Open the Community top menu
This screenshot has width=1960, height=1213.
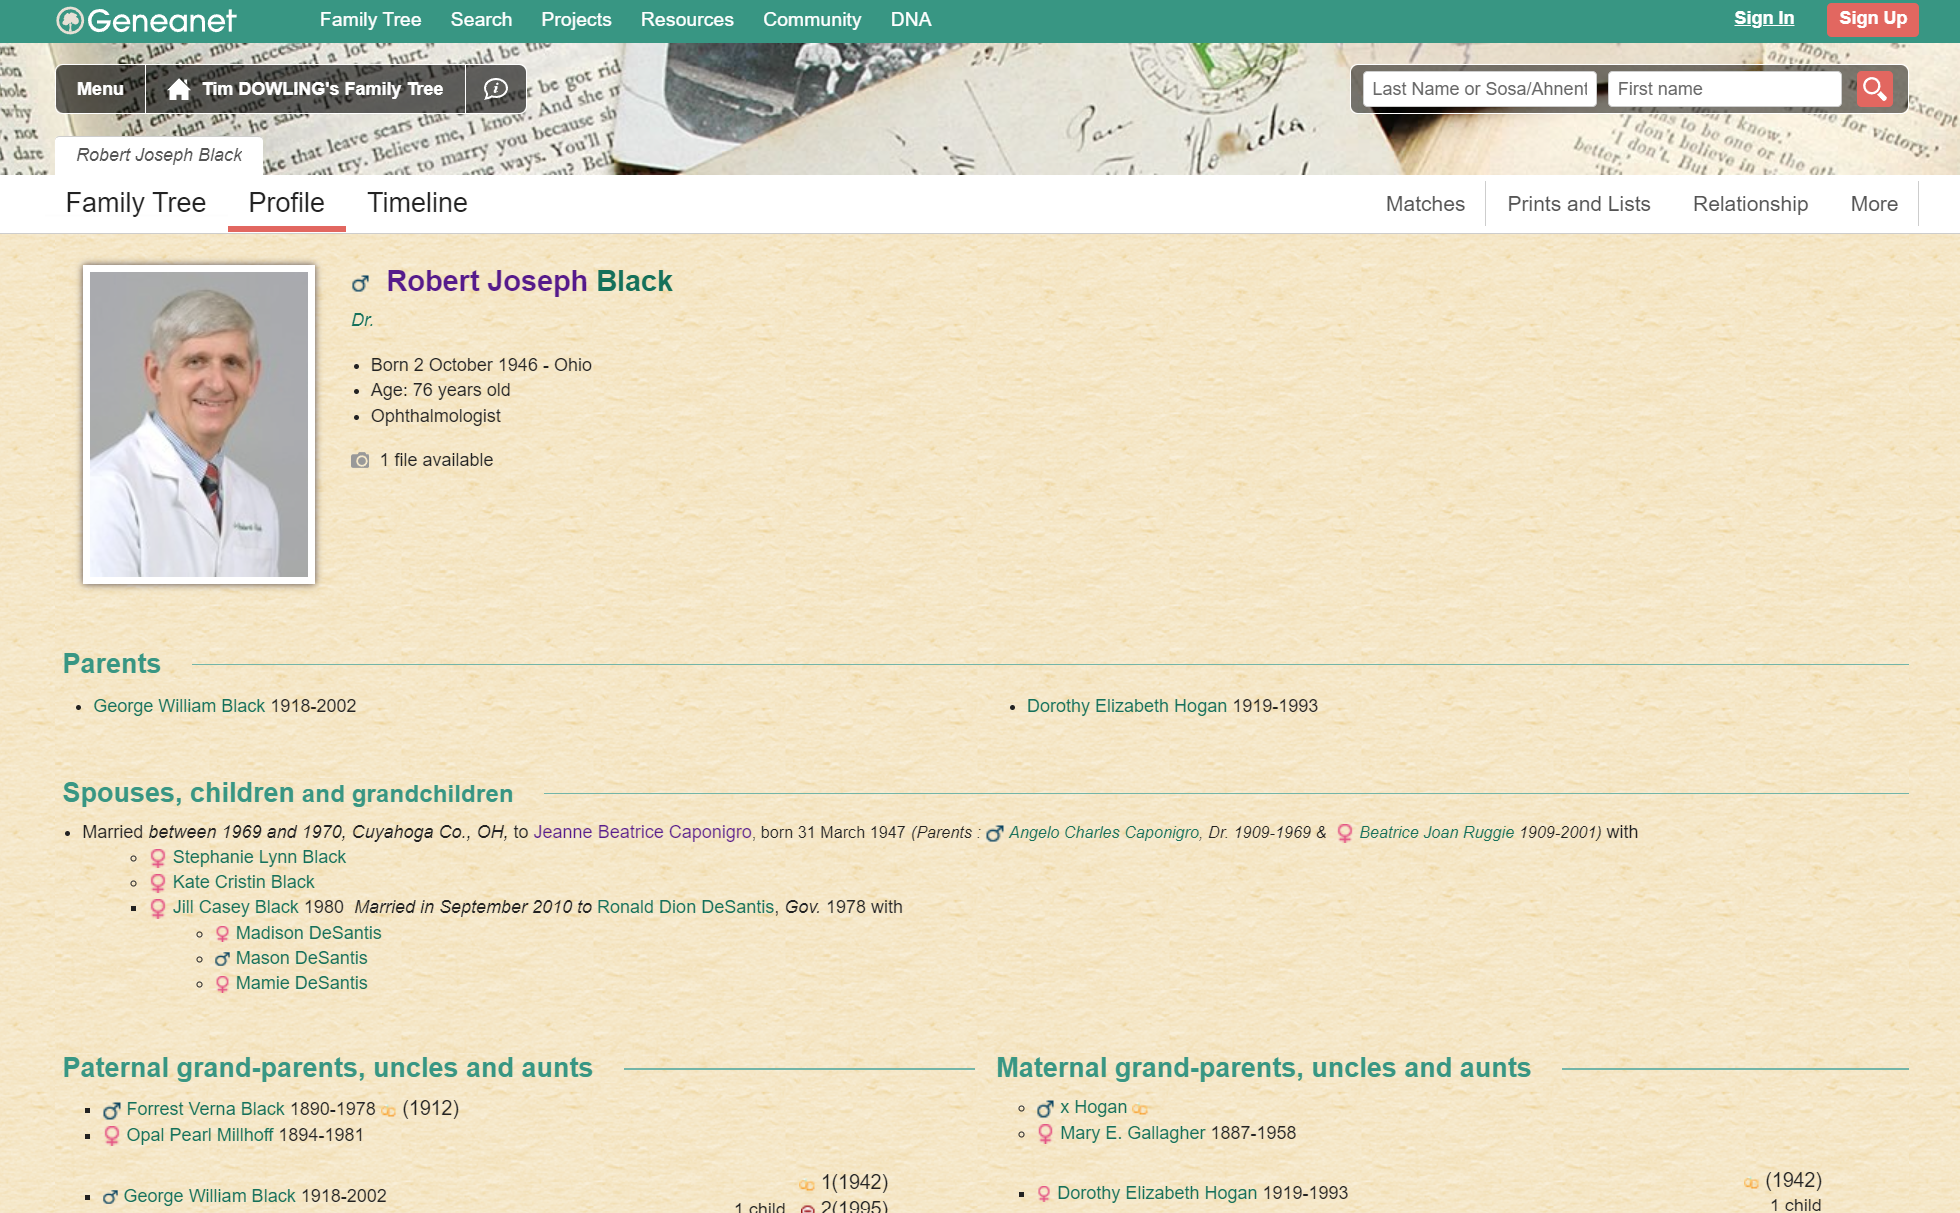click(x=812, y=20)
